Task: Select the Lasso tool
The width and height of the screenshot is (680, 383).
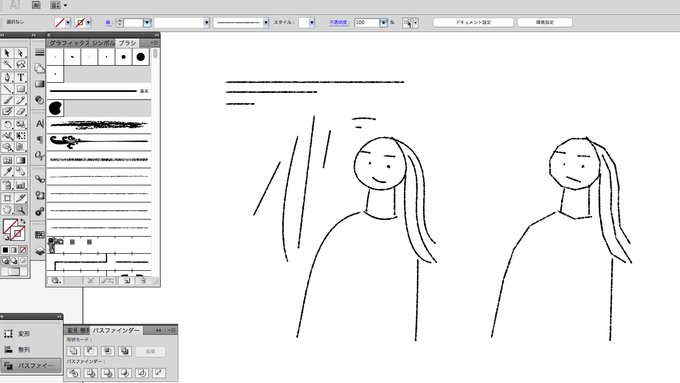Action: [x=20, y=65]
